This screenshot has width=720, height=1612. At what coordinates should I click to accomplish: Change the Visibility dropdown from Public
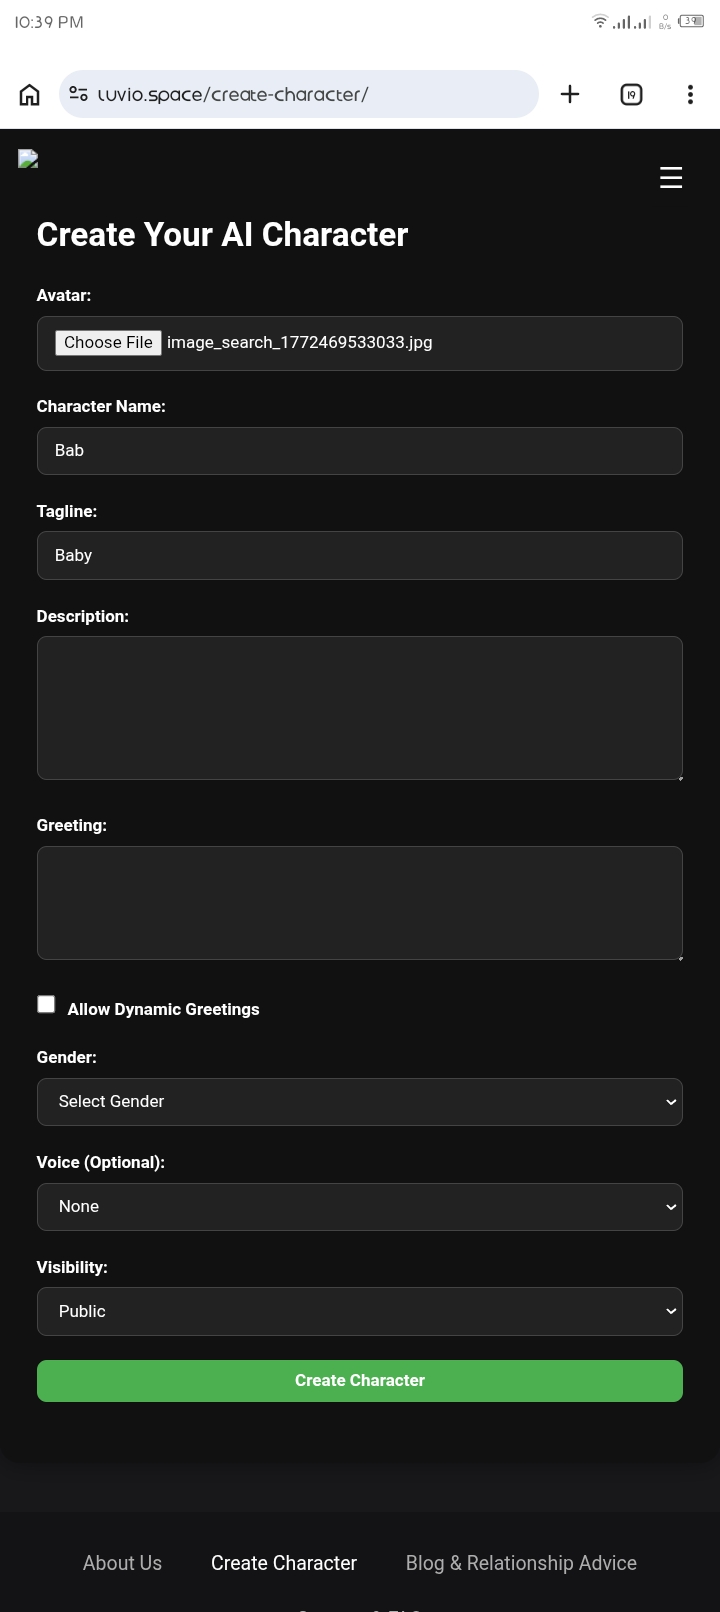click(x=359, y=1312)
